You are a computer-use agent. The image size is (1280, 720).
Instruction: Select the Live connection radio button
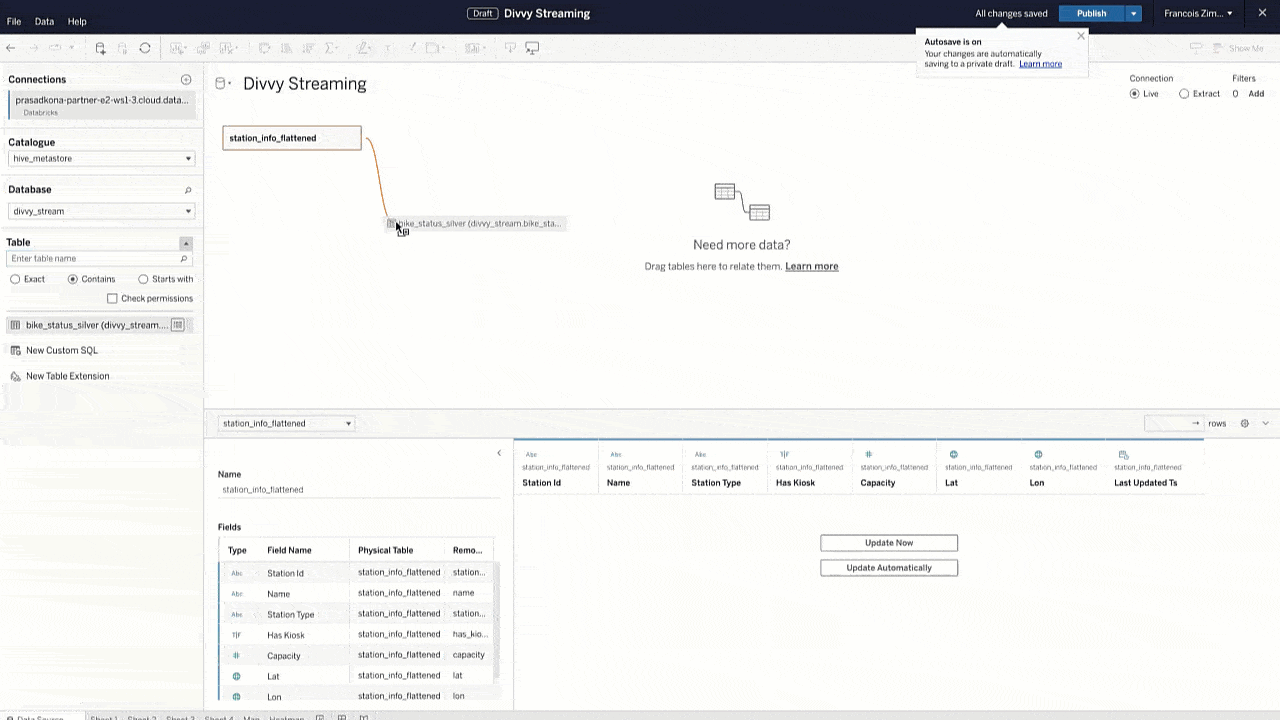coord(1134,93)
